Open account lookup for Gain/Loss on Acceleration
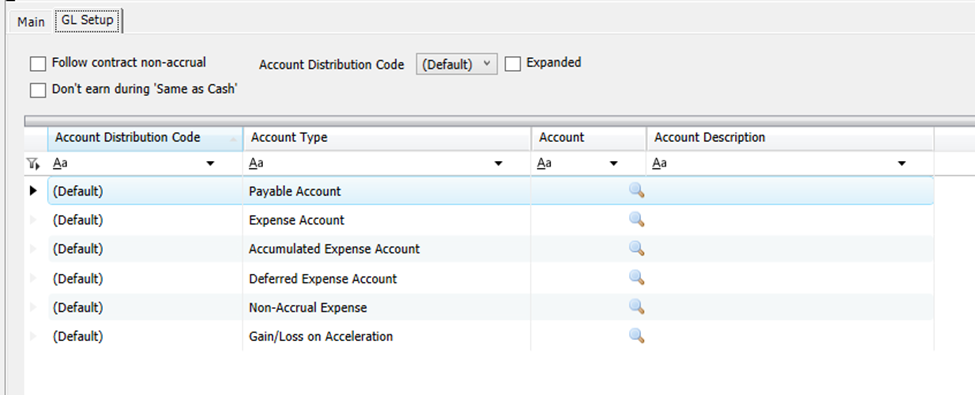975x395 pixels. point(636,336)
